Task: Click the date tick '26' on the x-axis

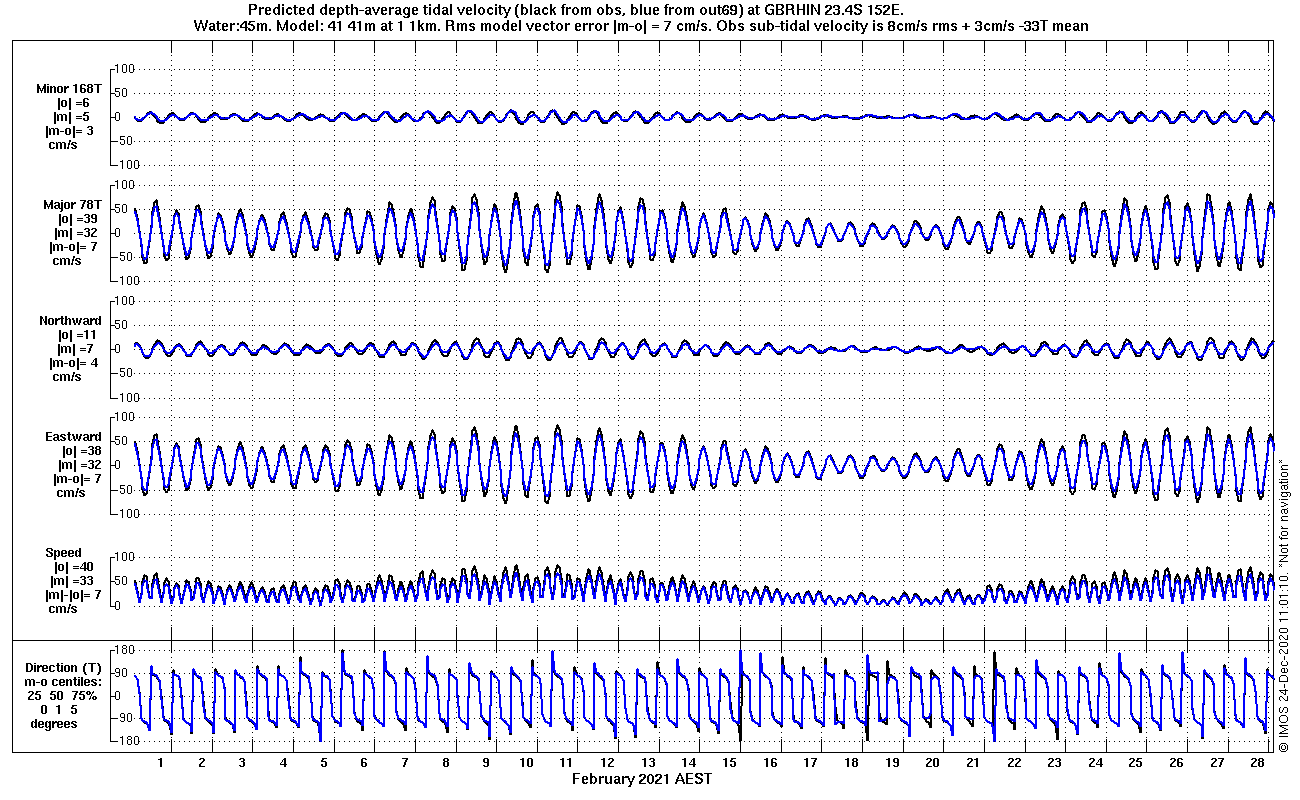Action: tap(1176, 762)
